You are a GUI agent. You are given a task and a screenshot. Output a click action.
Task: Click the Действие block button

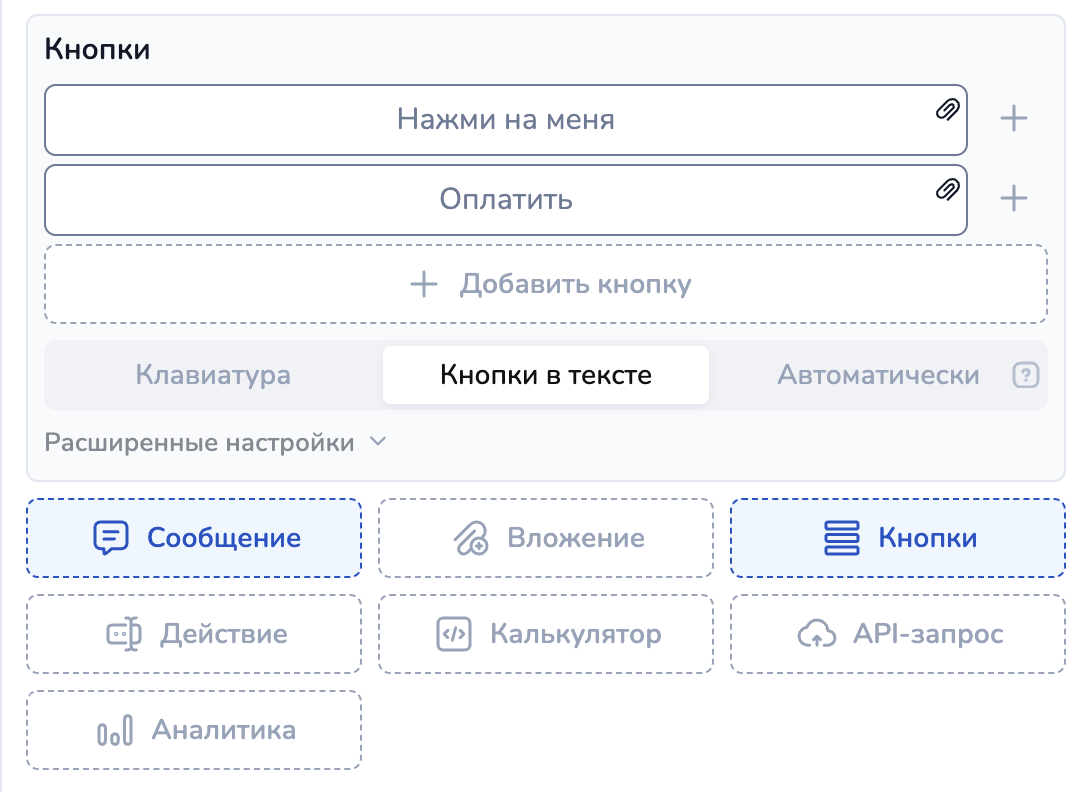(x=194, y=634)
